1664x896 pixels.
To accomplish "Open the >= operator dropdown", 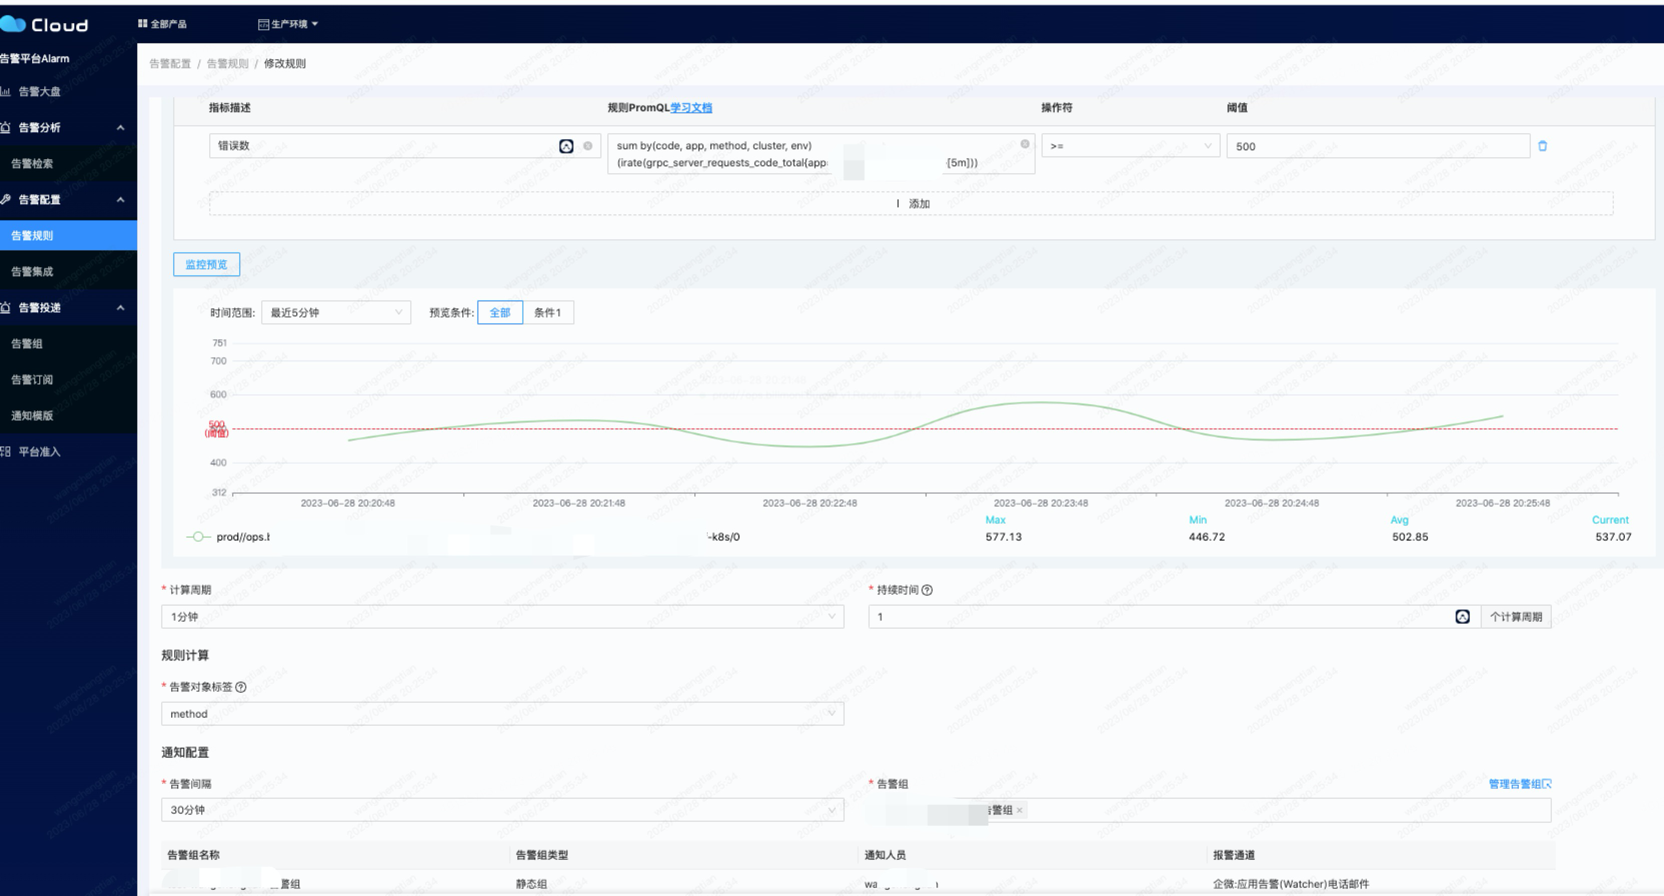I will pyautogui.click(x=1130, y=146).
